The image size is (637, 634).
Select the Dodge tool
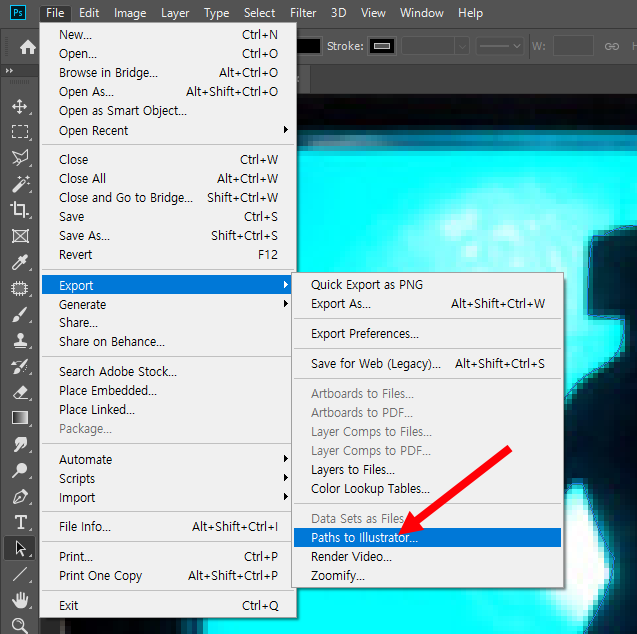[20, 470]
